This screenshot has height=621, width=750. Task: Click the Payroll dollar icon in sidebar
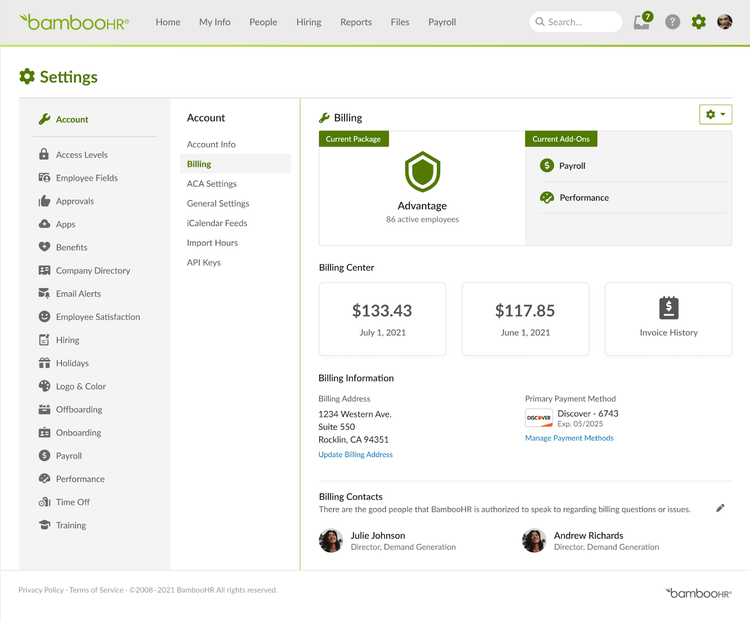click(x=44, y=455)
